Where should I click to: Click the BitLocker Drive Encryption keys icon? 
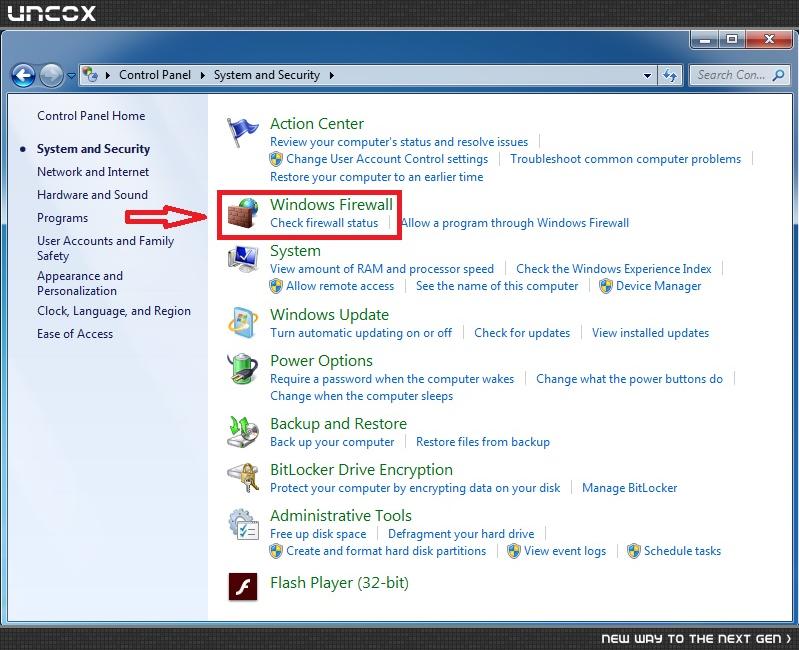point(243,477)
